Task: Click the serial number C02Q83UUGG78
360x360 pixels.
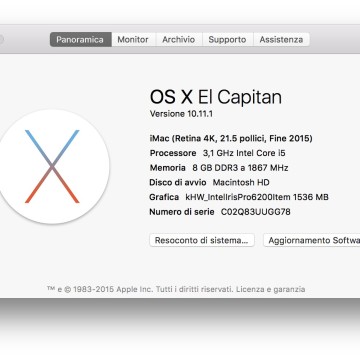Action: coord(256,212)
